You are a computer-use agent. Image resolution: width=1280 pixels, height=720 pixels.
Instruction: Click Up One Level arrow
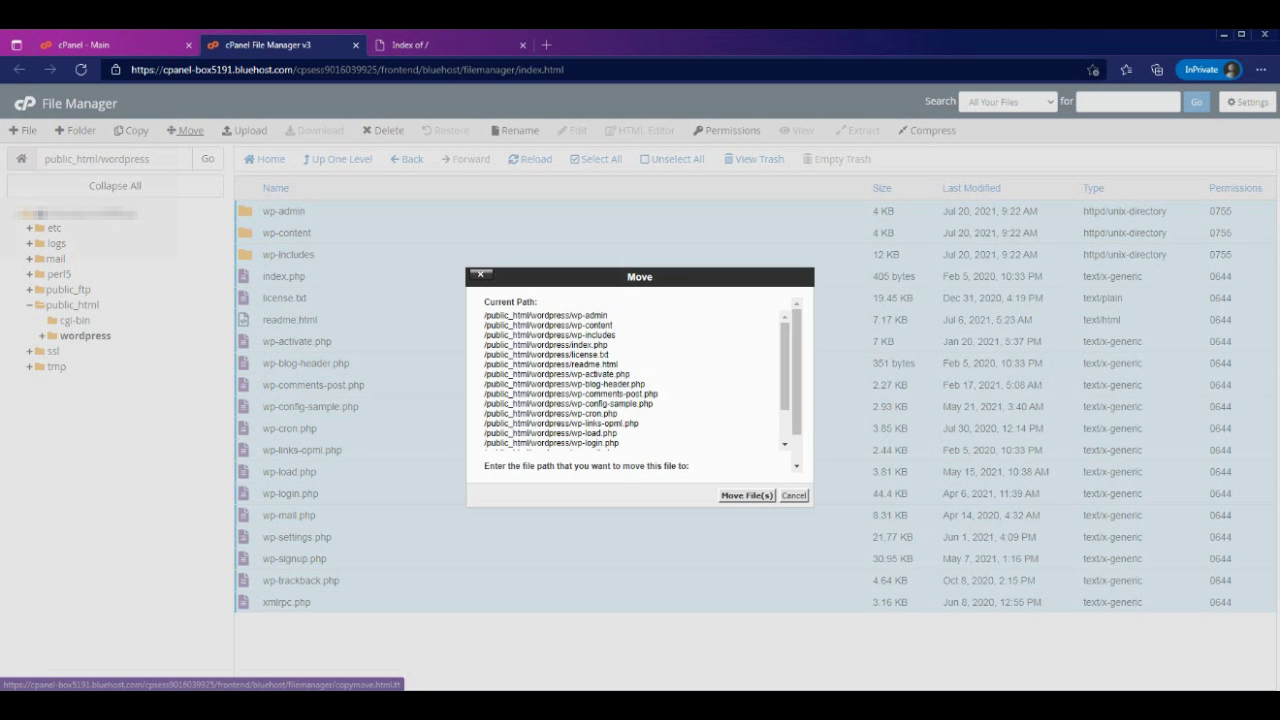tap(307, 159)
